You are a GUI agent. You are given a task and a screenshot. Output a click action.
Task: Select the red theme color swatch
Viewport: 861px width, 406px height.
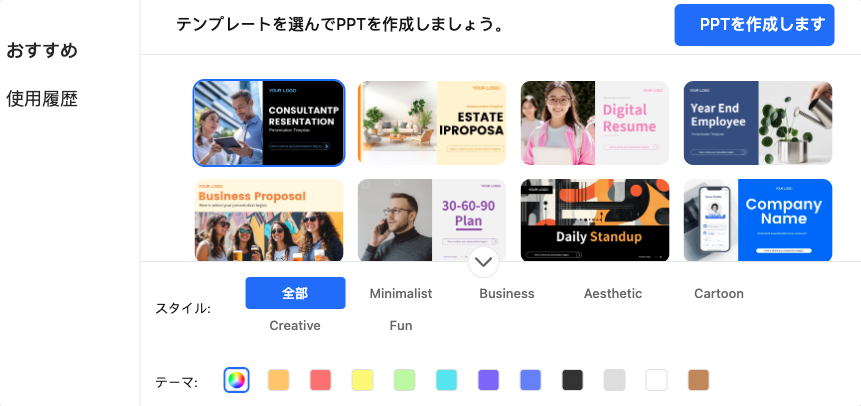pyautogui.click(x=321, y=380)
